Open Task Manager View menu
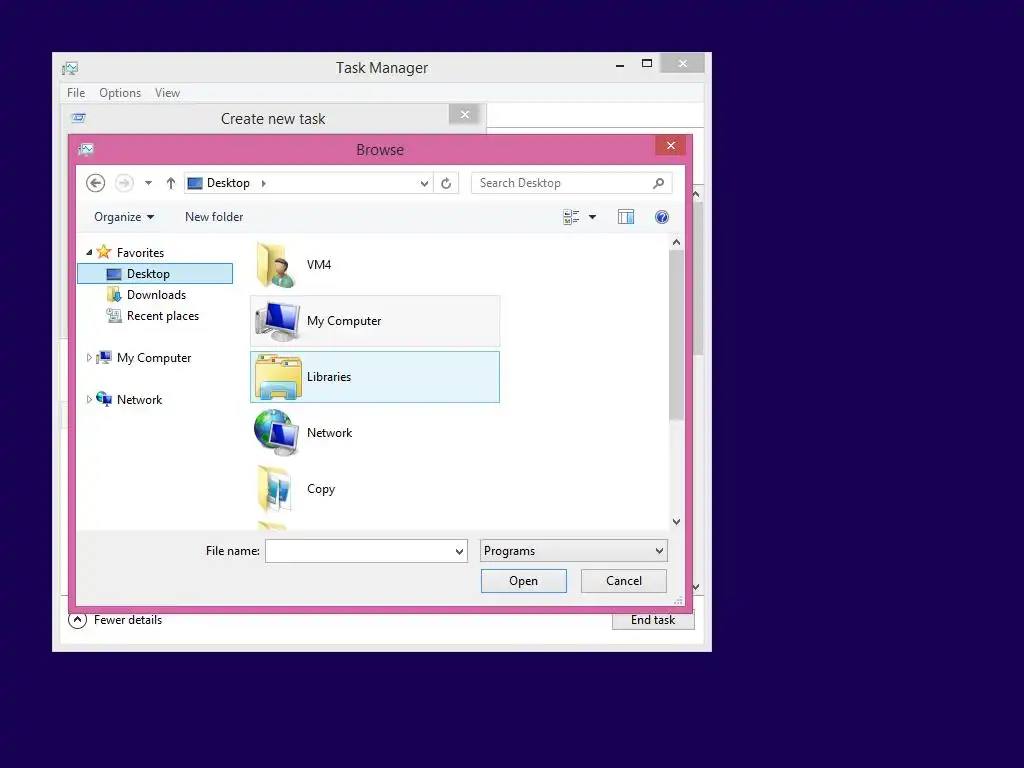This screenshot has height=768, width=1024. coord(167,93)
